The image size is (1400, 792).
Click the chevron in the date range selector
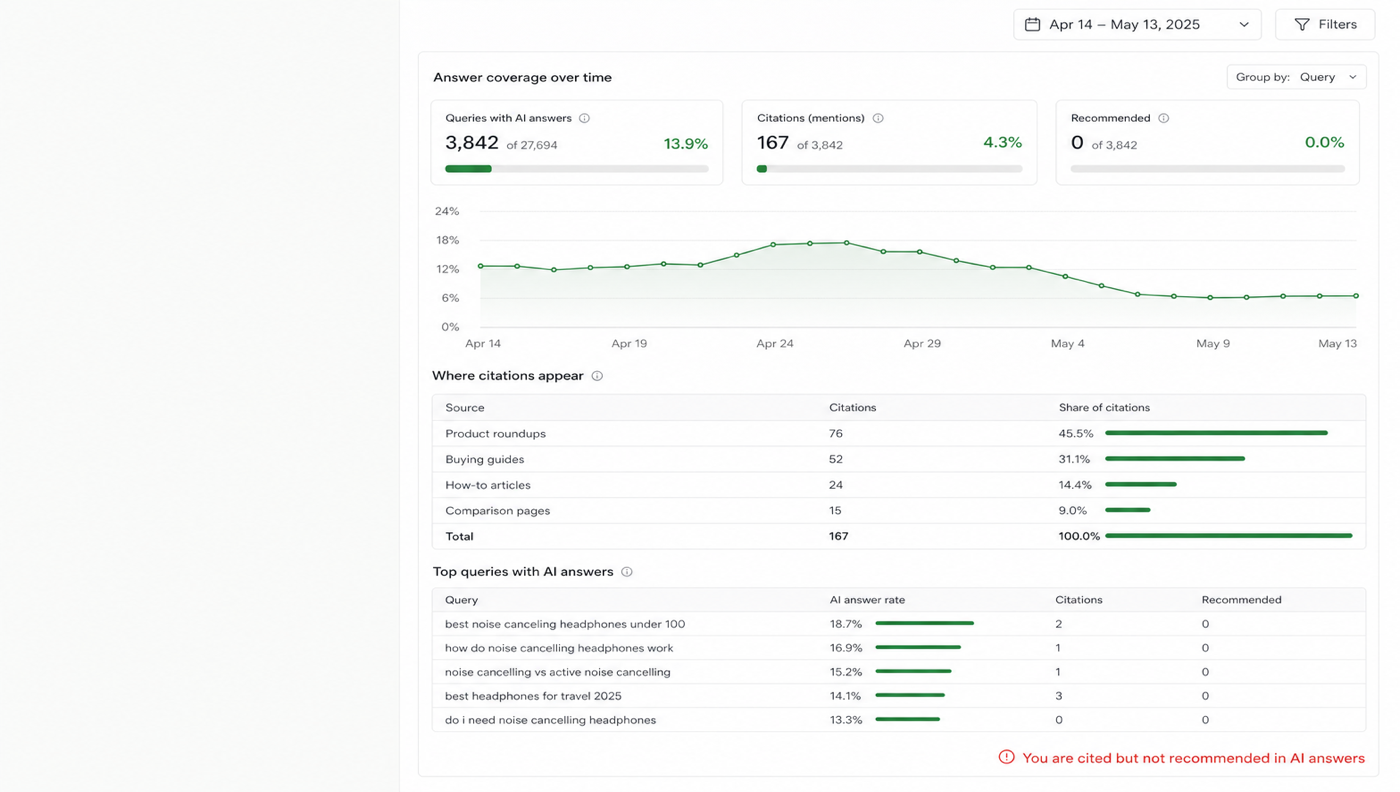pyautogui.click(x=1244, y=24)
